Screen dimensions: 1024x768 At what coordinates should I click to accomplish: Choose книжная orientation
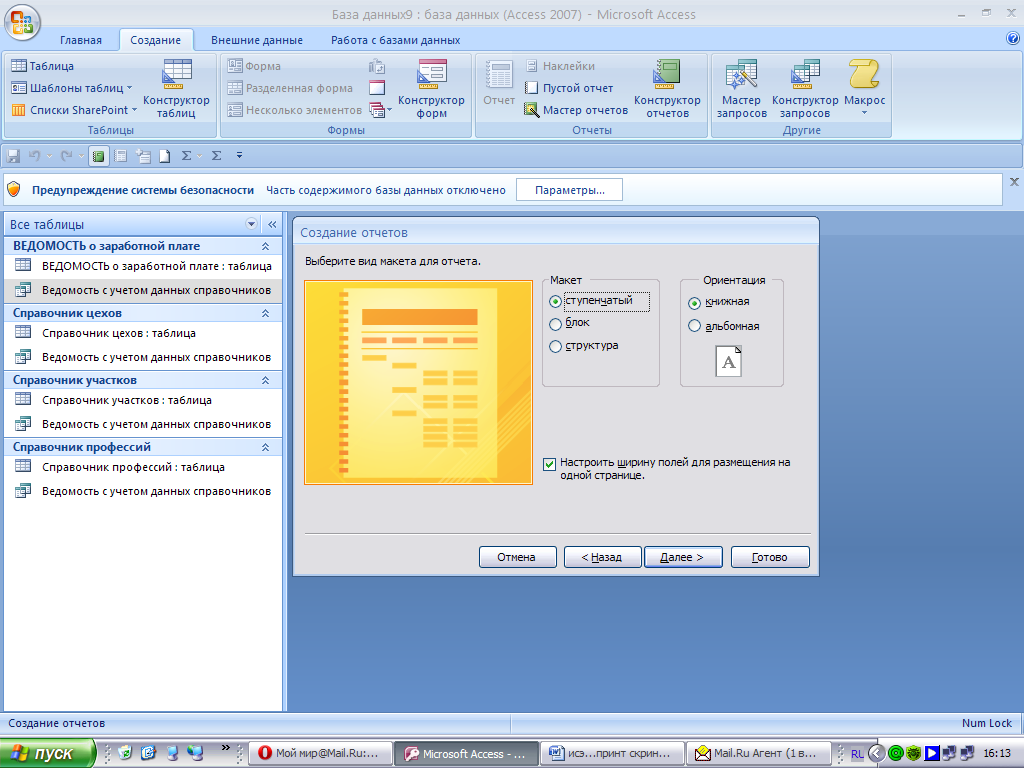coord(694,302)
